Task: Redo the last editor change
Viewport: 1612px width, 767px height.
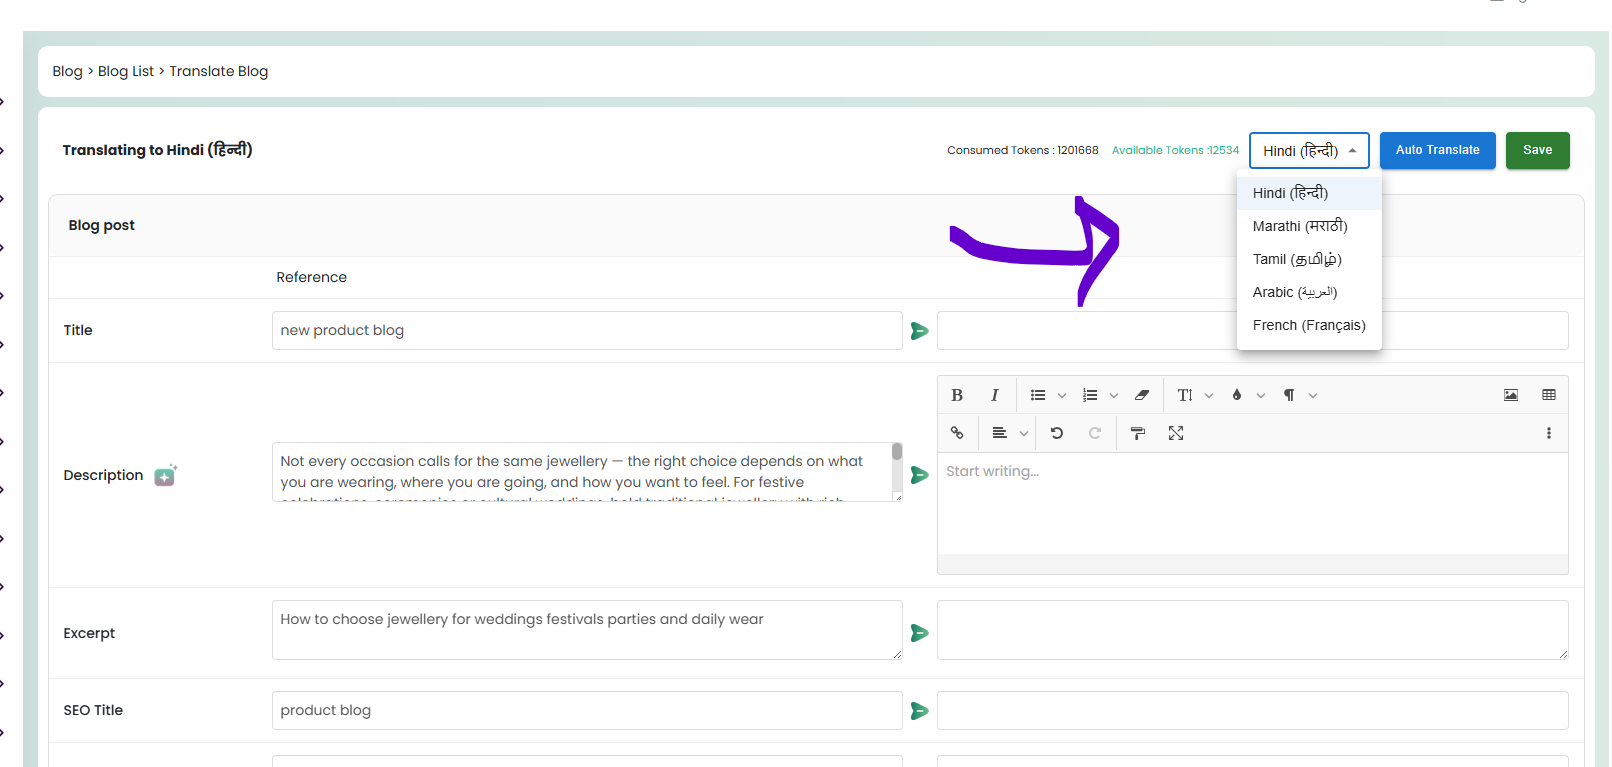Action: click(1095, 433)
